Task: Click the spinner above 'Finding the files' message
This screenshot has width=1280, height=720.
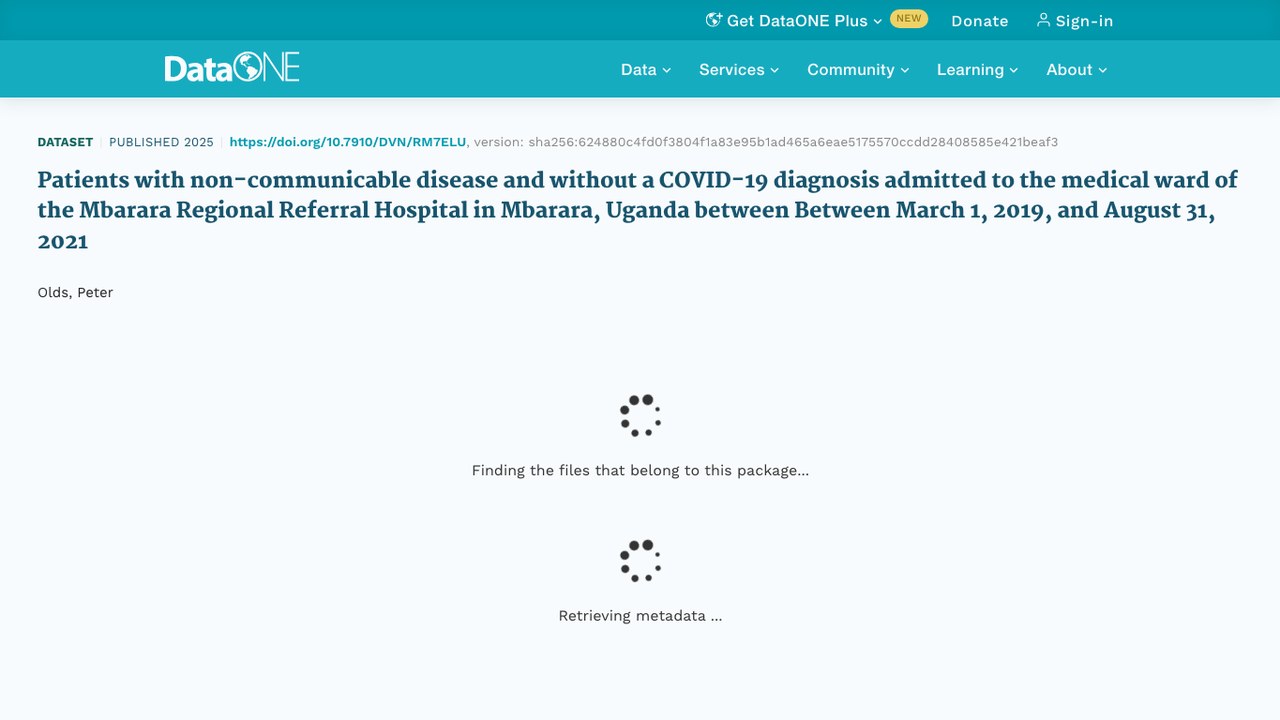Action: 640,415
